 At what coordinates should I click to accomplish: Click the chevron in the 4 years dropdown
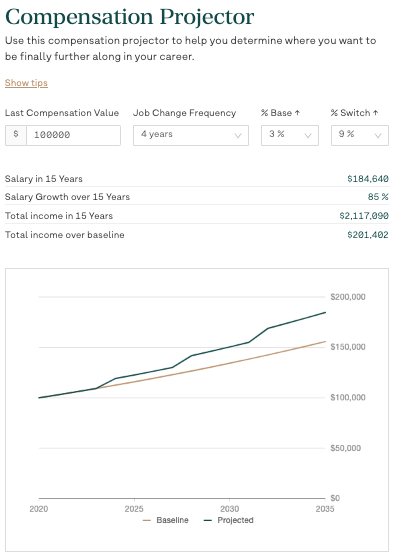[238, 135]
